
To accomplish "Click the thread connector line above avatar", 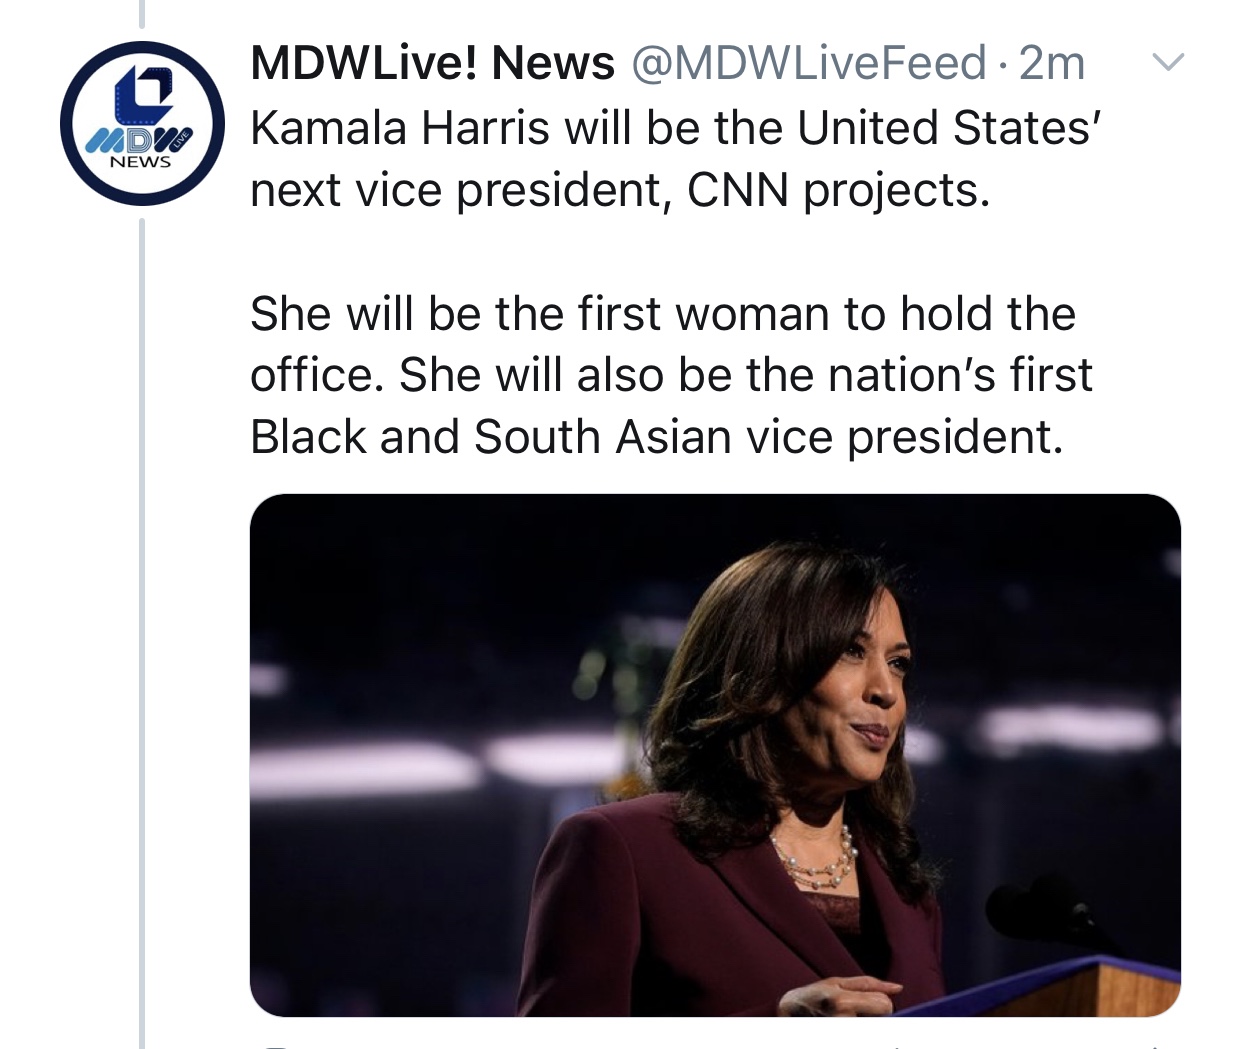I will point(142,12).
